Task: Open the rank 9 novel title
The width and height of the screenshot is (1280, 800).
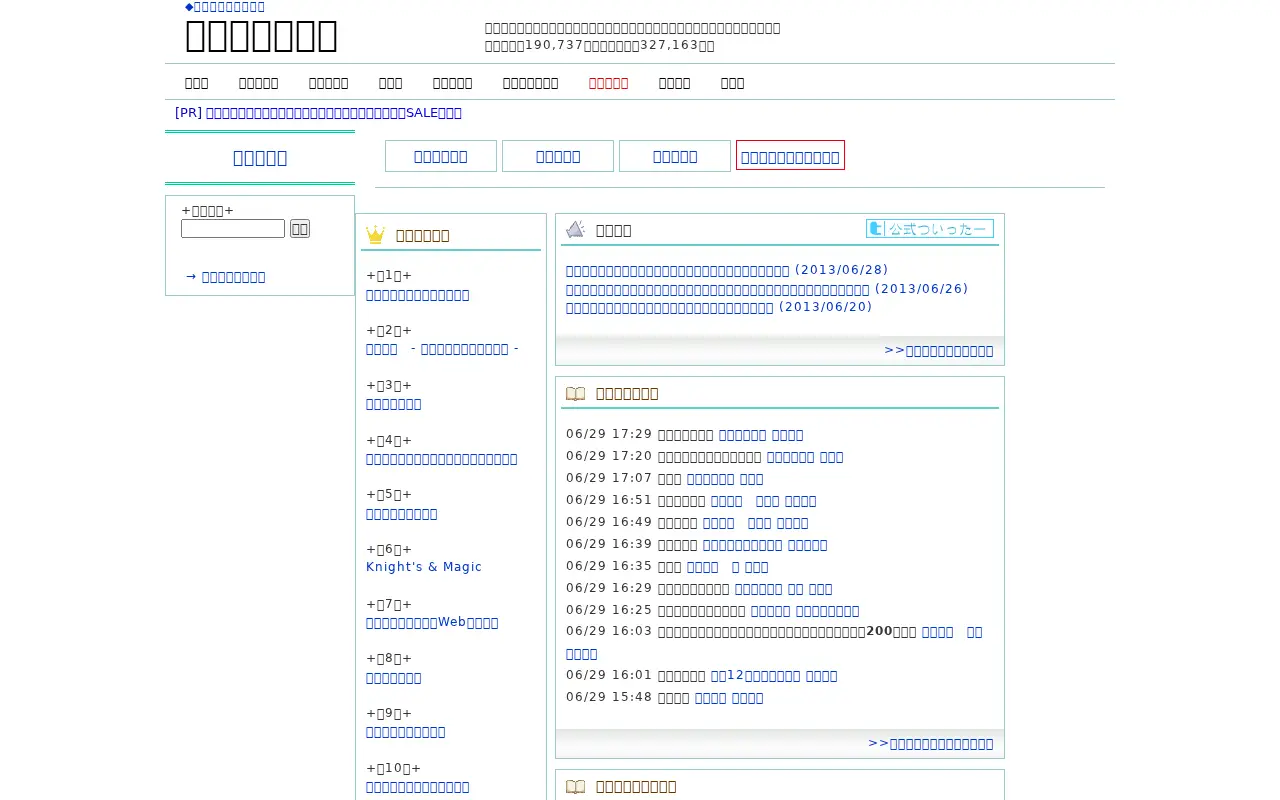Action: coord(406,732)
